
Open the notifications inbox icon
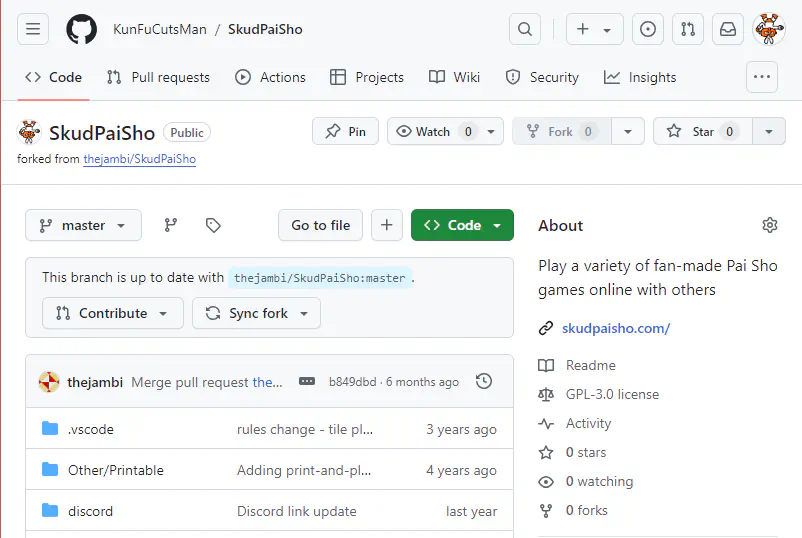728,29
